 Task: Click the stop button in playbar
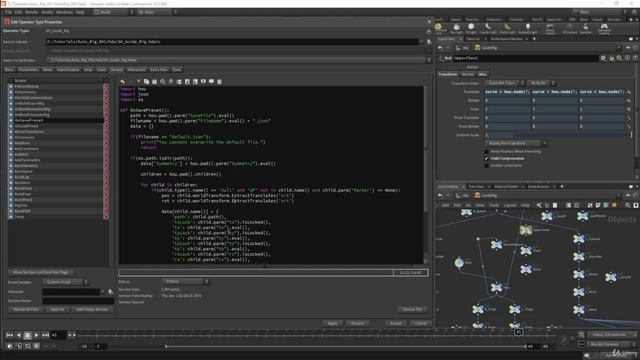click(27, 335)
